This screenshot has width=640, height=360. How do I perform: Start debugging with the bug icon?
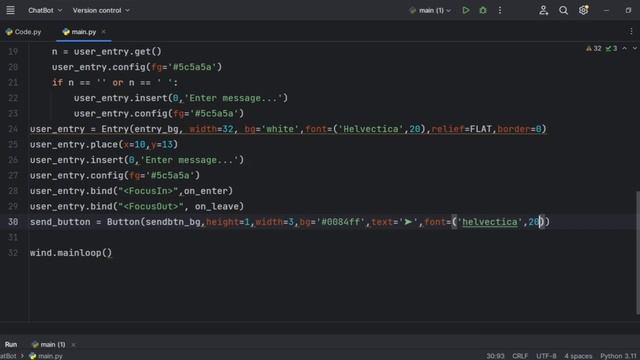pos(483,10)
